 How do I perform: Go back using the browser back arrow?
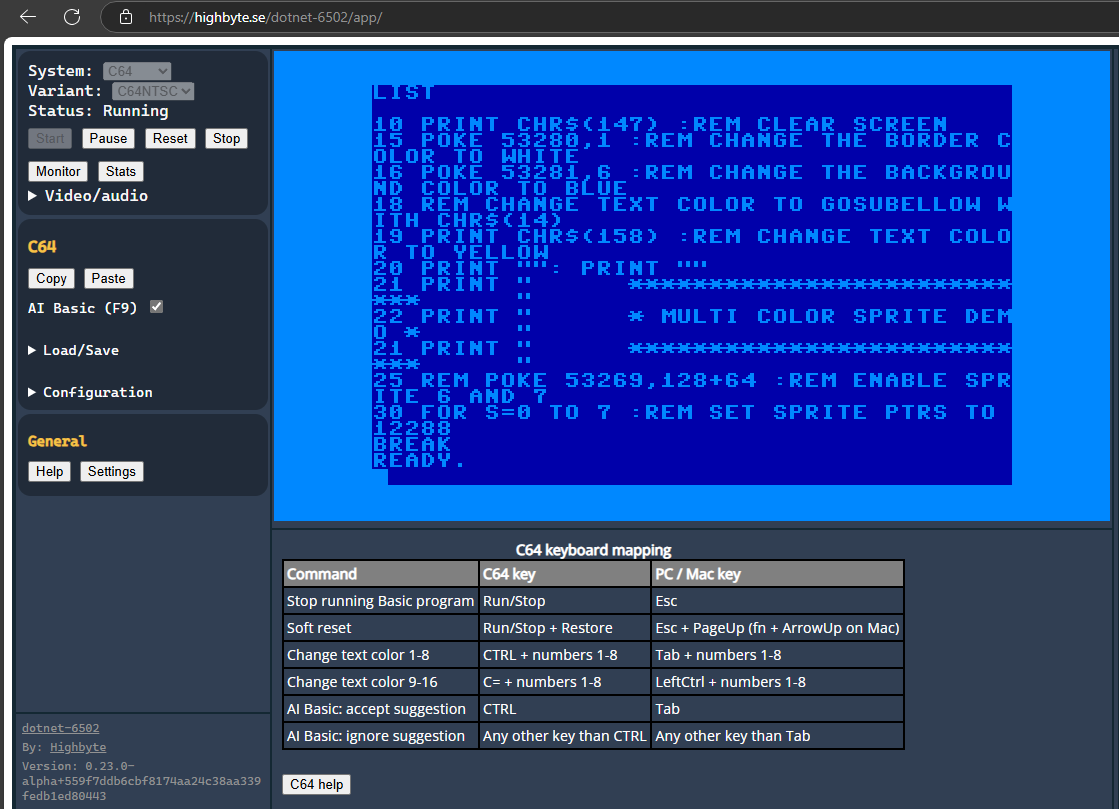pyautogui.click(x=28, y=17)
